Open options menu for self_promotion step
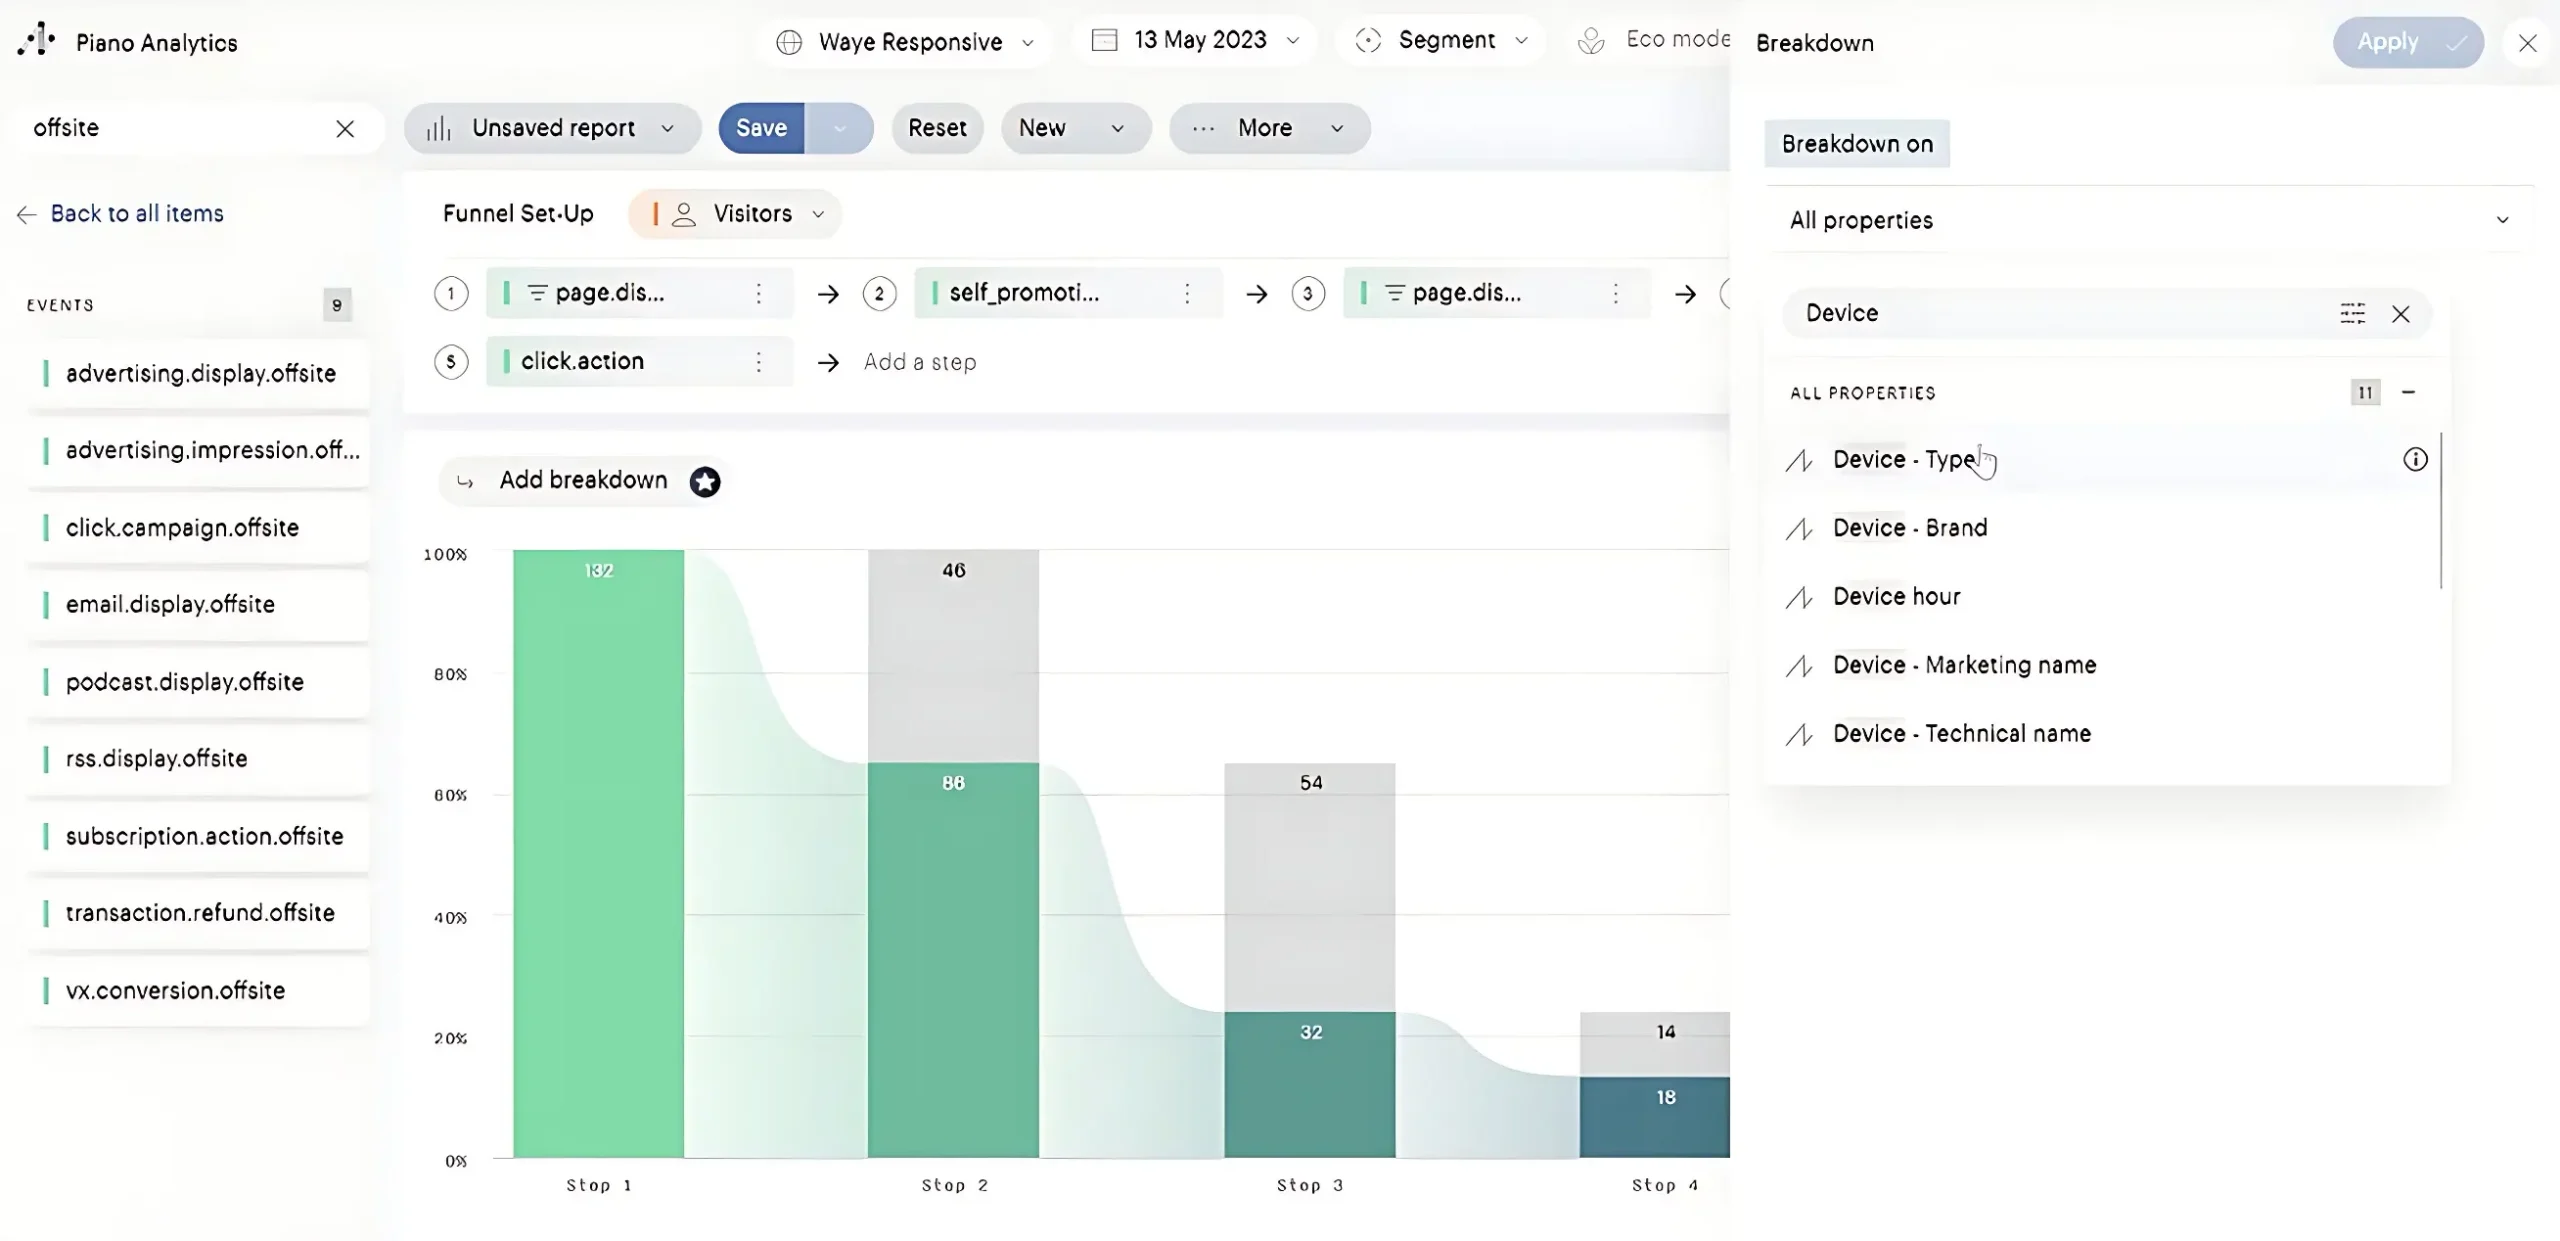 1187,293
